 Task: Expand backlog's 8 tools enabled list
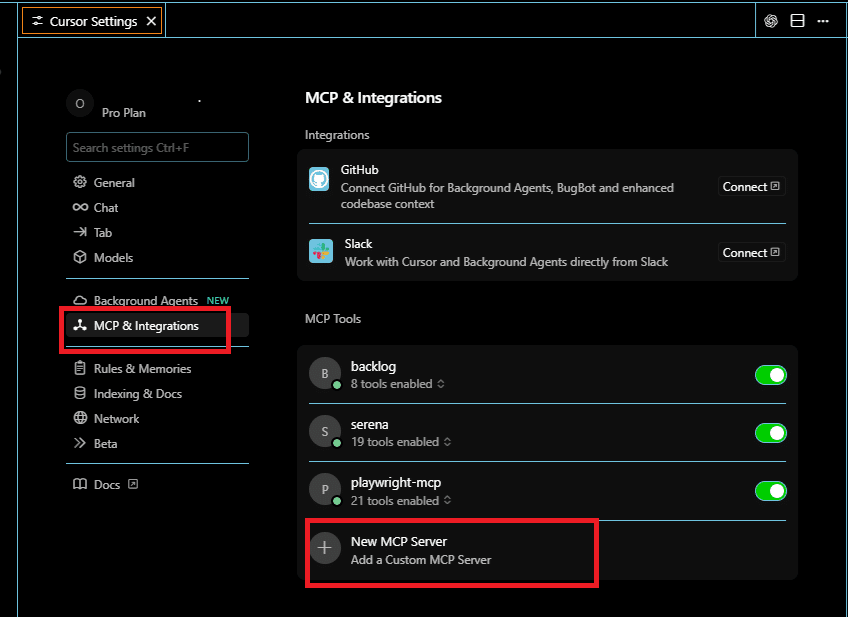397,384
